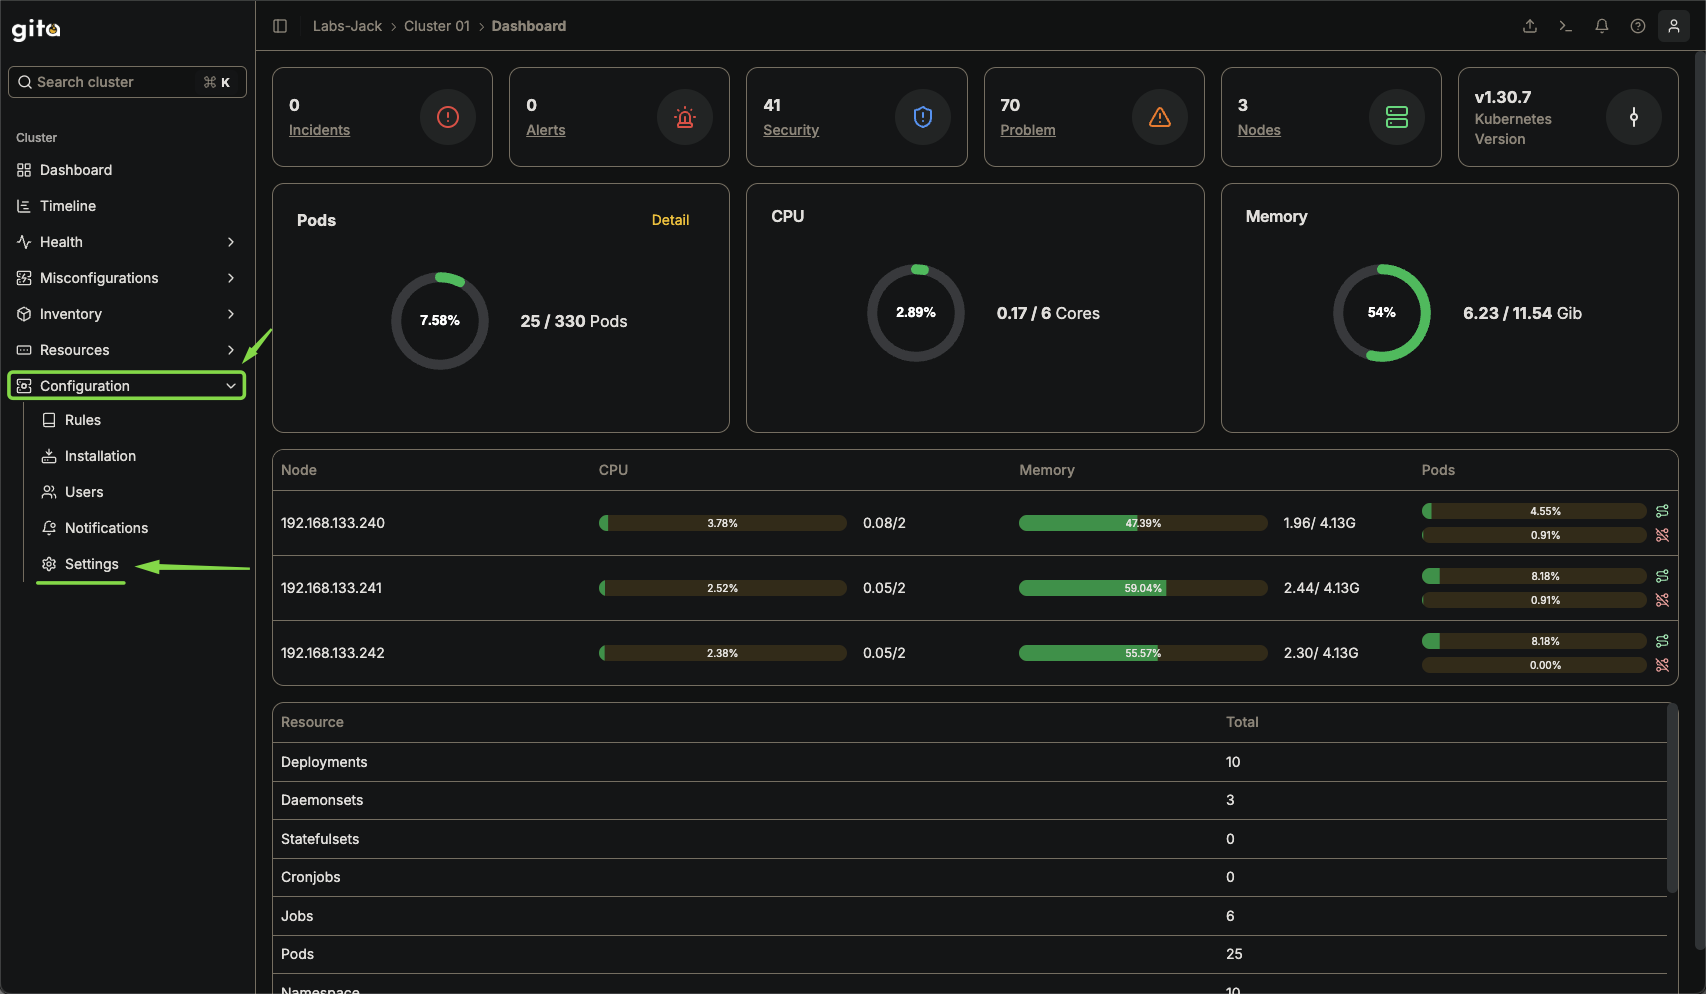Click the Incidents alert circle icon
1706x994 pixels.
coord(448,117)
